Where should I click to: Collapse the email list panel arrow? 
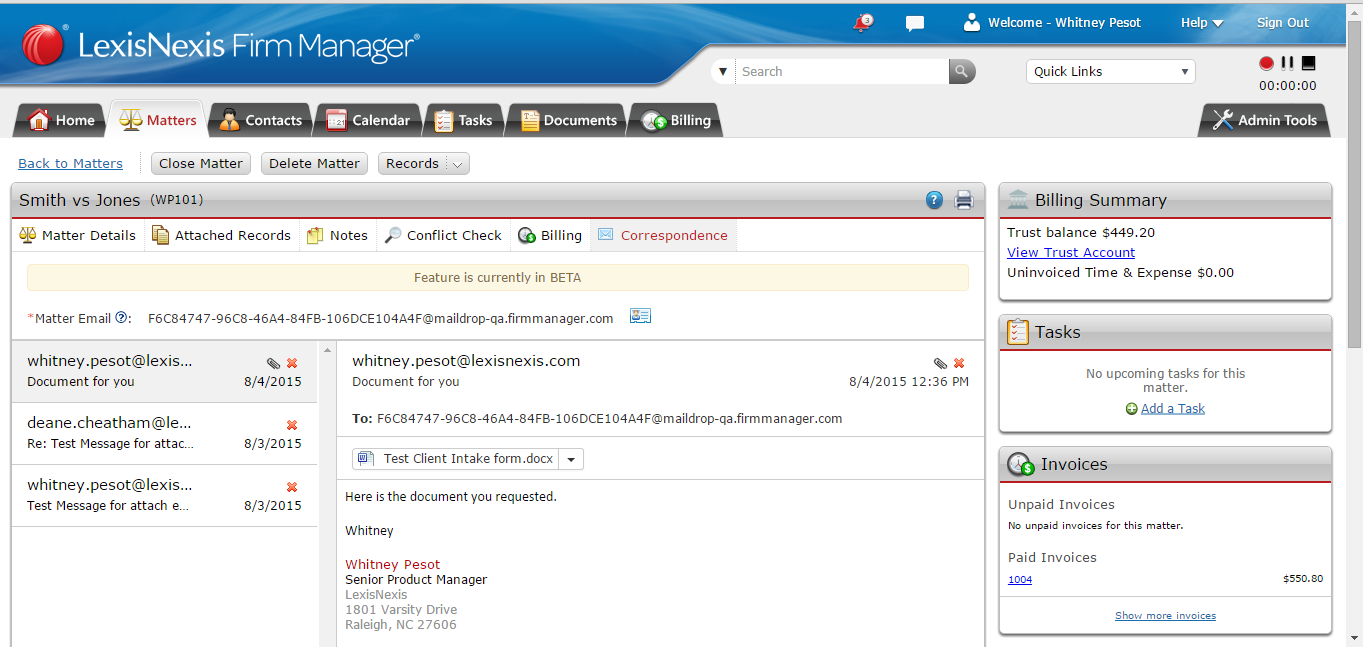(x=326, y=350)
